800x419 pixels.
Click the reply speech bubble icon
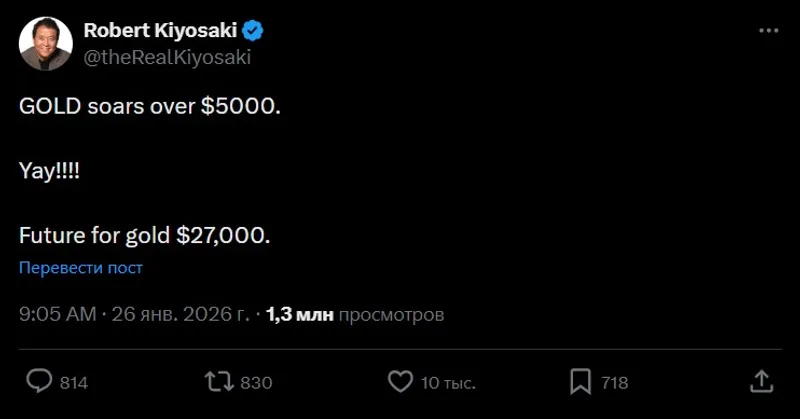39,381
